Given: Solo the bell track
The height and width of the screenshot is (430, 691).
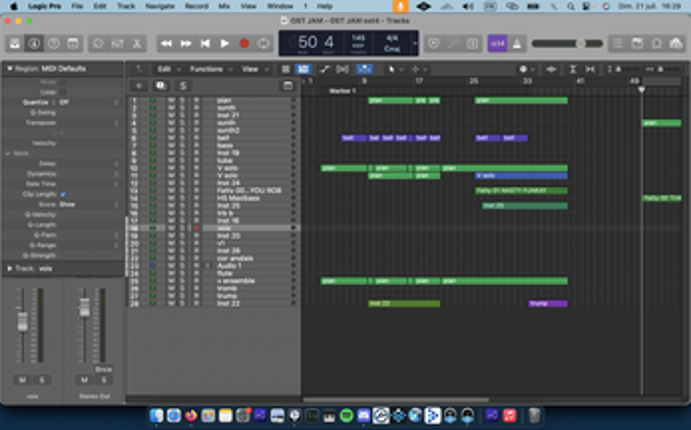Looking at the screenshot, I should point(183,137).
